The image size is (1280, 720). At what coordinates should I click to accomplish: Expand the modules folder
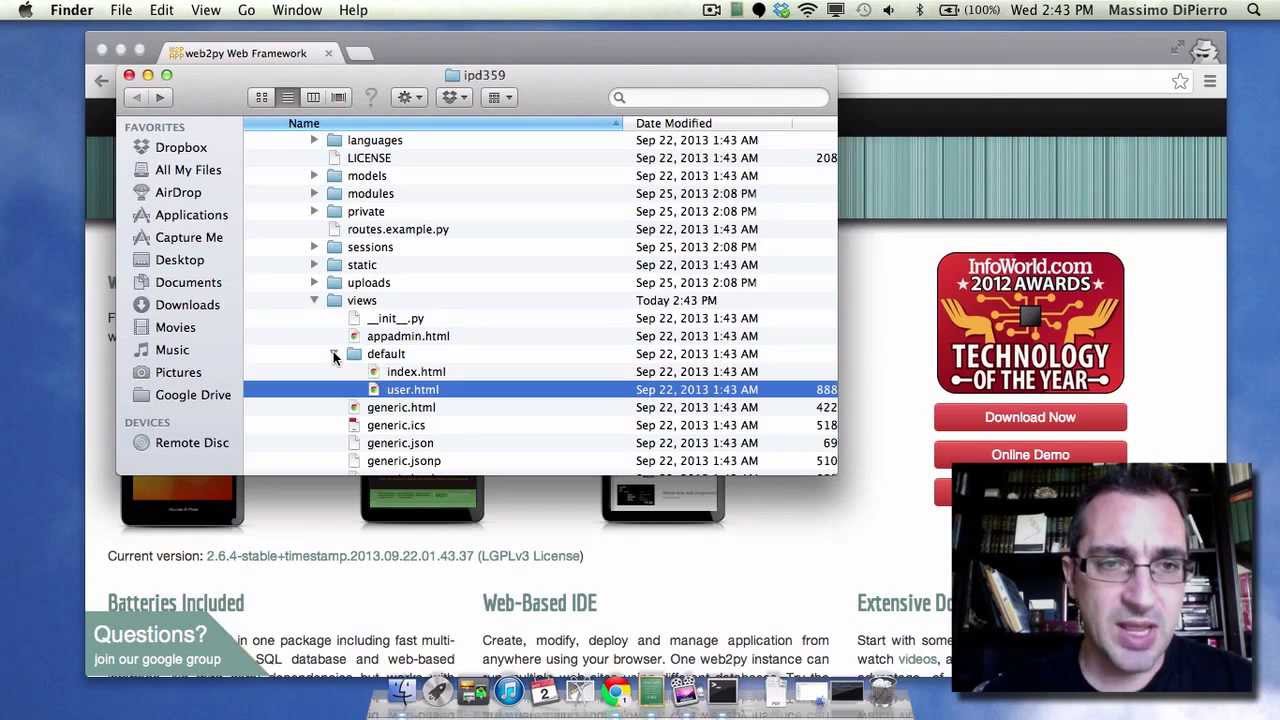[x=314, y=194]
